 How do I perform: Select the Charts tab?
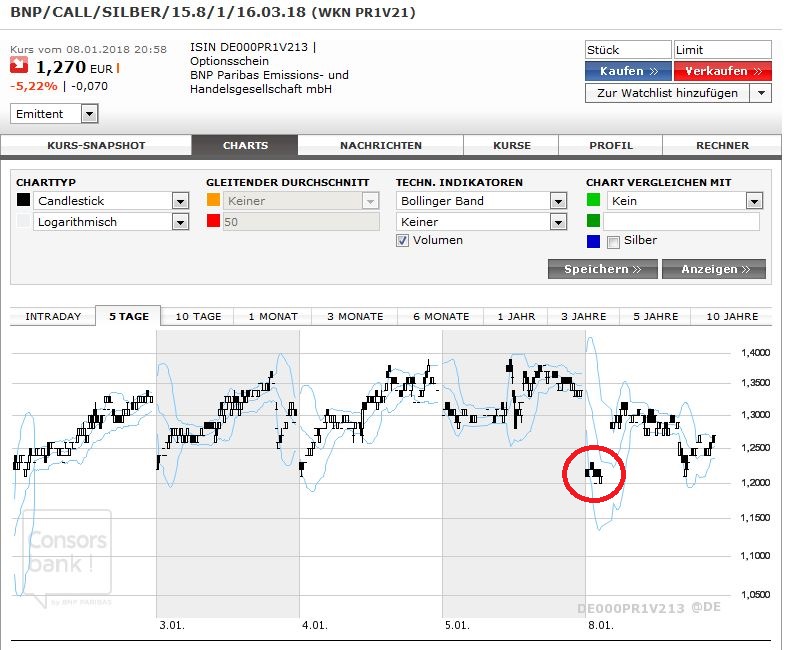[x=245, y=145]
